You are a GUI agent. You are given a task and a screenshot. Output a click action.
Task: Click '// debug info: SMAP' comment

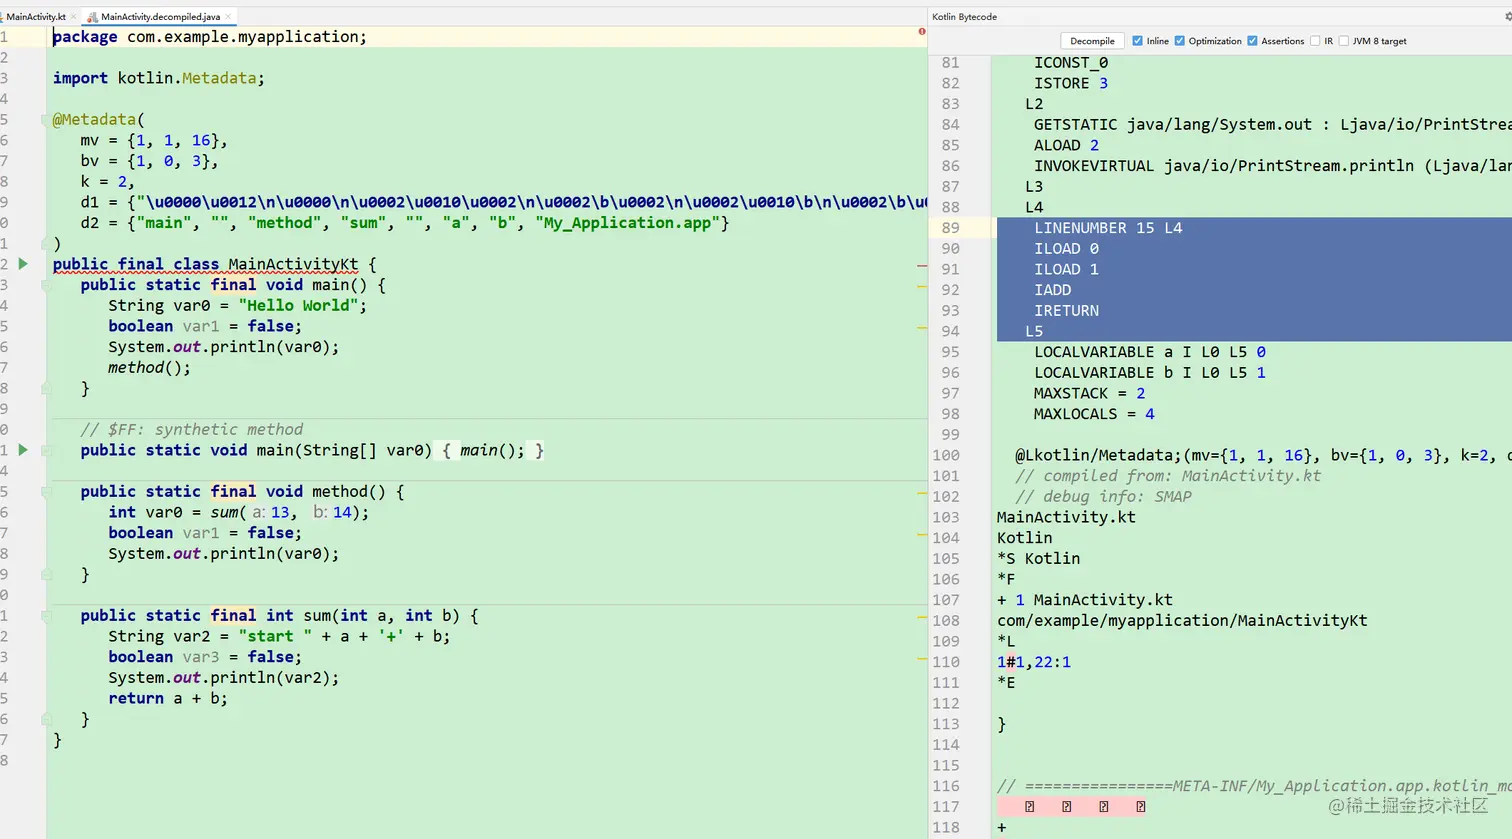point(1103,497)
